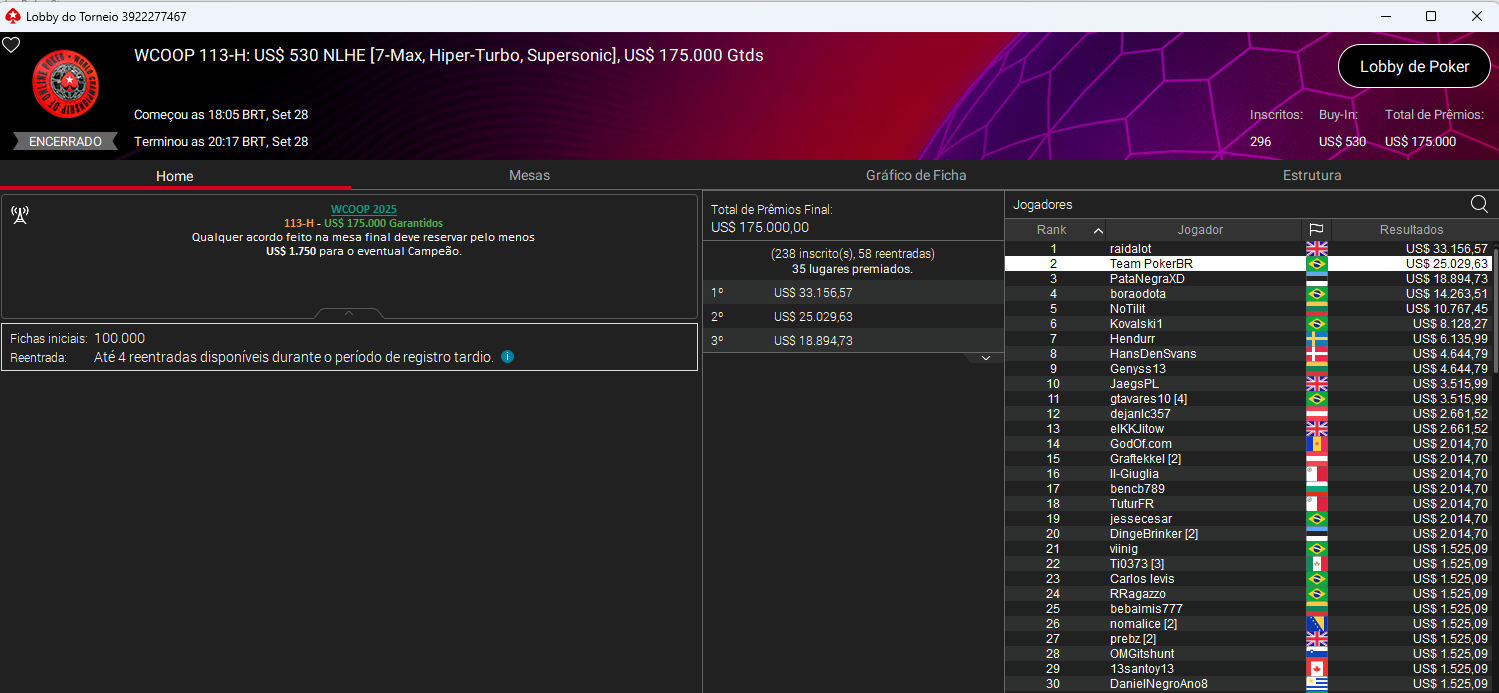
Task: Click the UK flag beside raidalot
Action: point(1316,249)
